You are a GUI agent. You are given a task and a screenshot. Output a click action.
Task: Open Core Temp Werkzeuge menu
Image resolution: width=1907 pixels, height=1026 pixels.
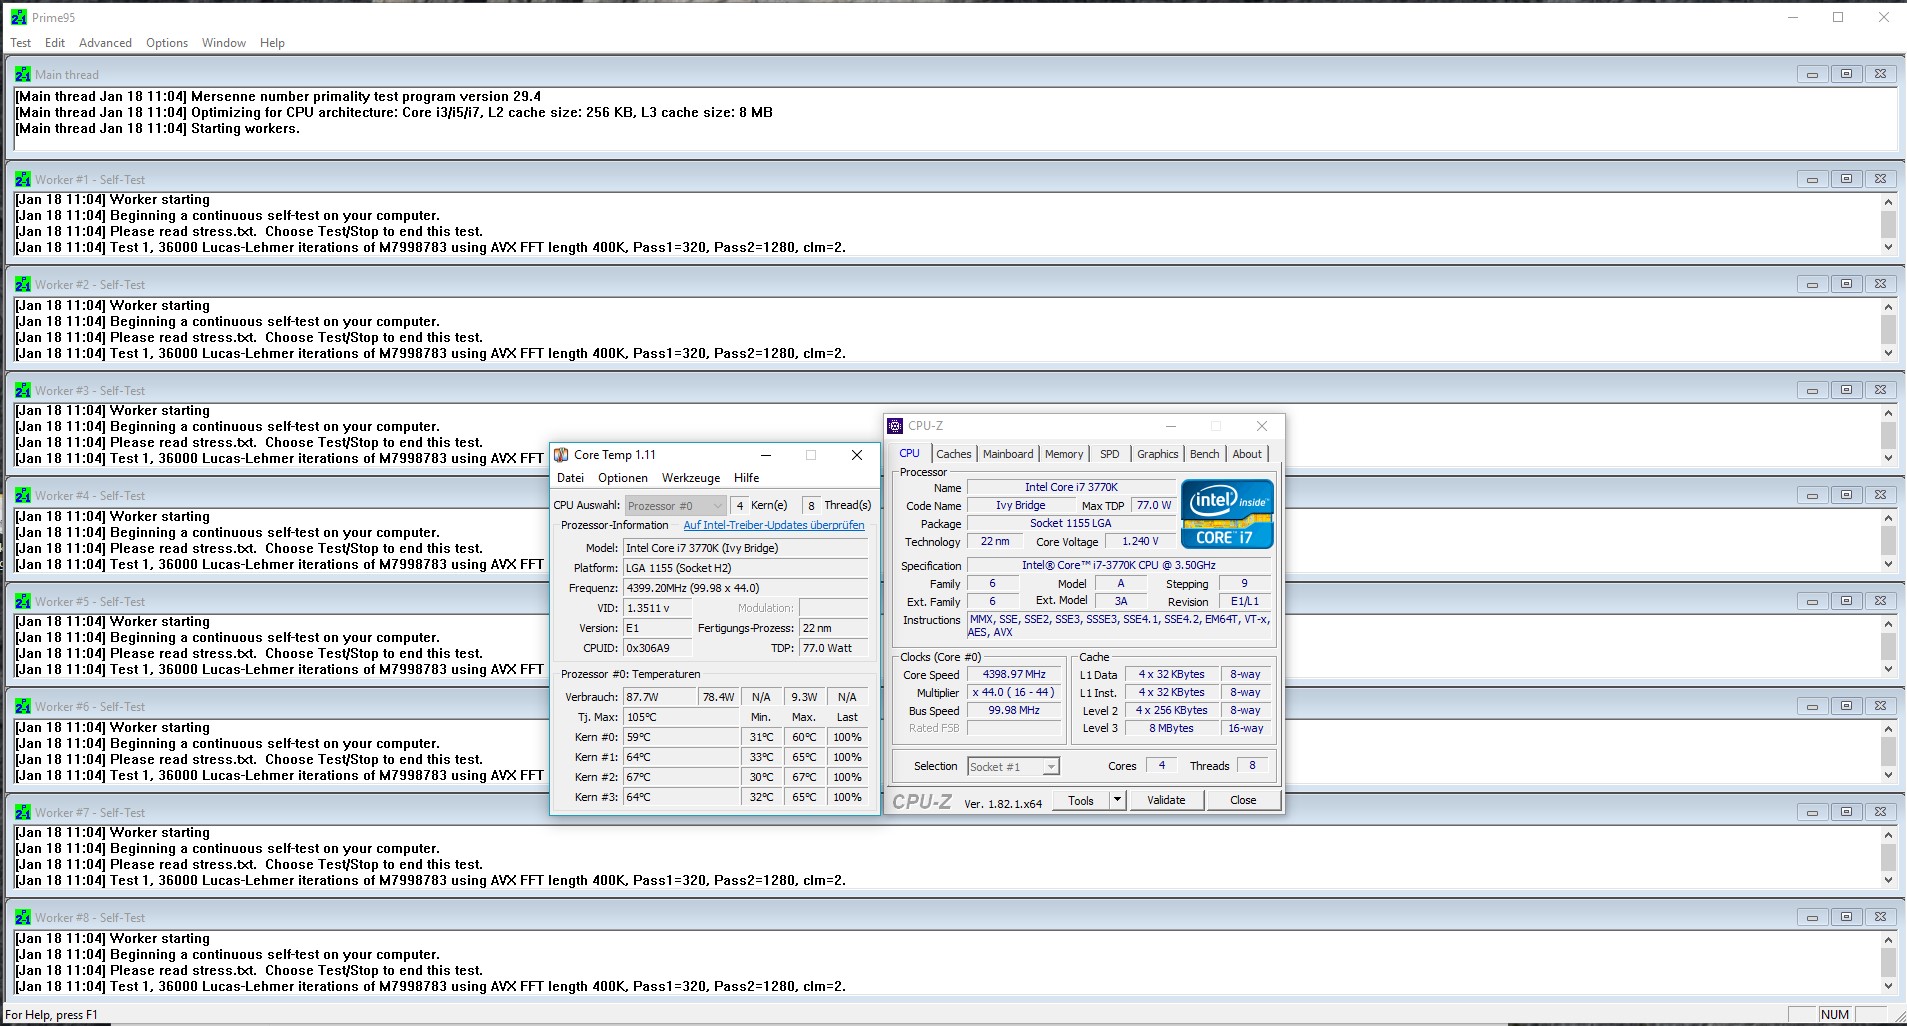[x=691, y=478]
